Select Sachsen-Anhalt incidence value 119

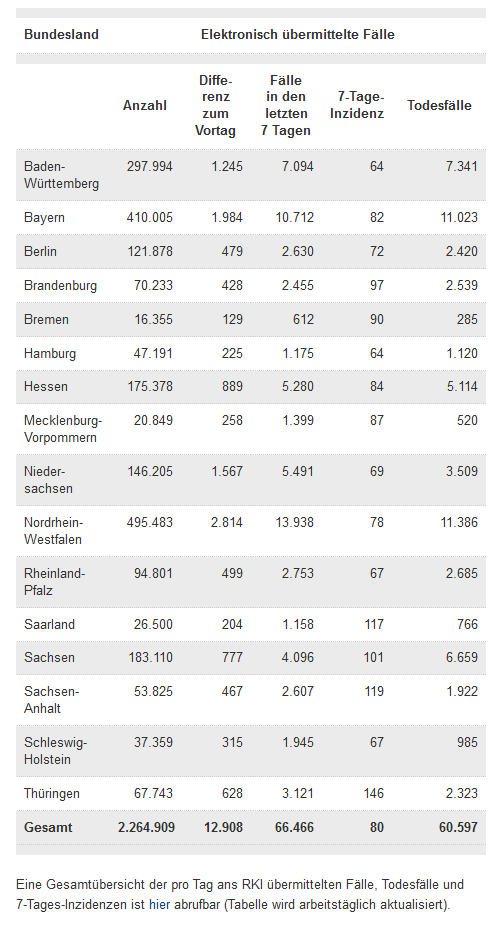373,691
